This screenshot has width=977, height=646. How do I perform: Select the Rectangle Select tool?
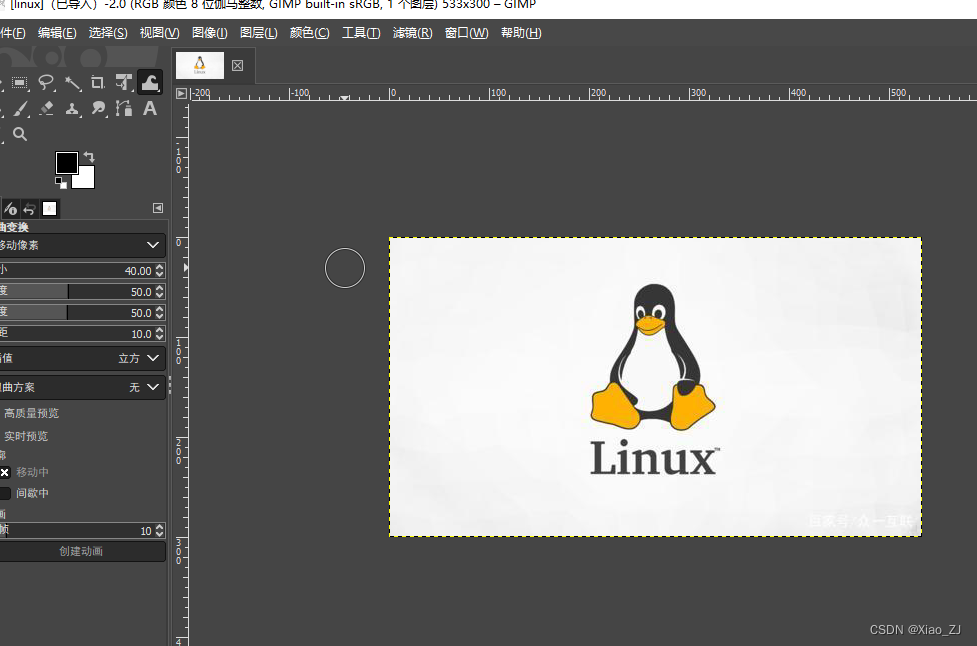click(x=19, y=82)
